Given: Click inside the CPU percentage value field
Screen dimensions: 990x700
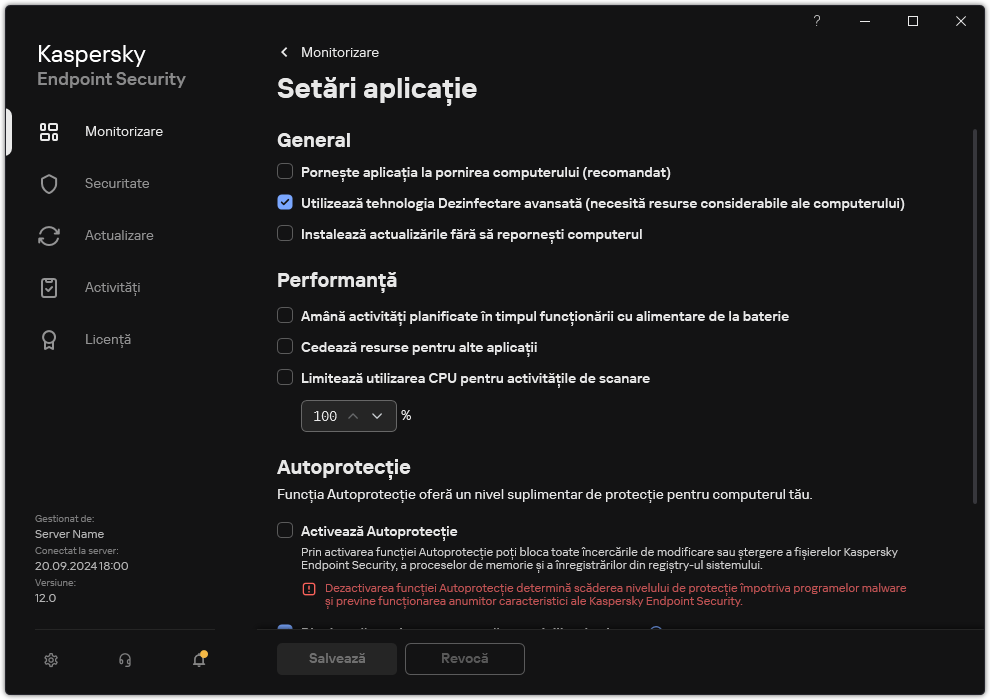Looking at the screenshot, I should (325, 415).
